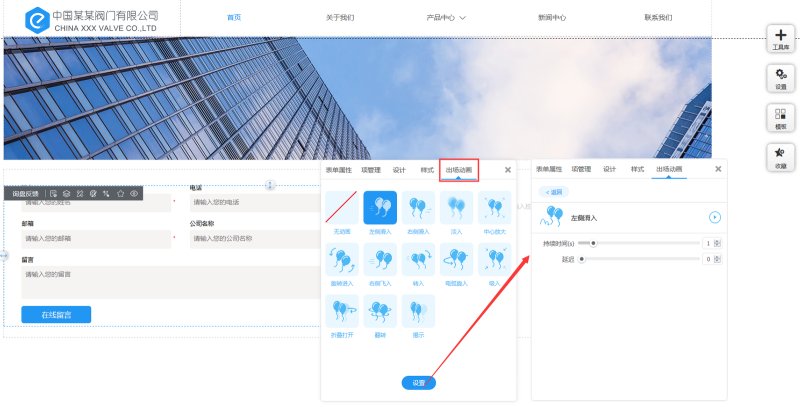Viewport: 800px width, 407px height.
Task: Open the 工具库 toolbox button
Action: 781,39
